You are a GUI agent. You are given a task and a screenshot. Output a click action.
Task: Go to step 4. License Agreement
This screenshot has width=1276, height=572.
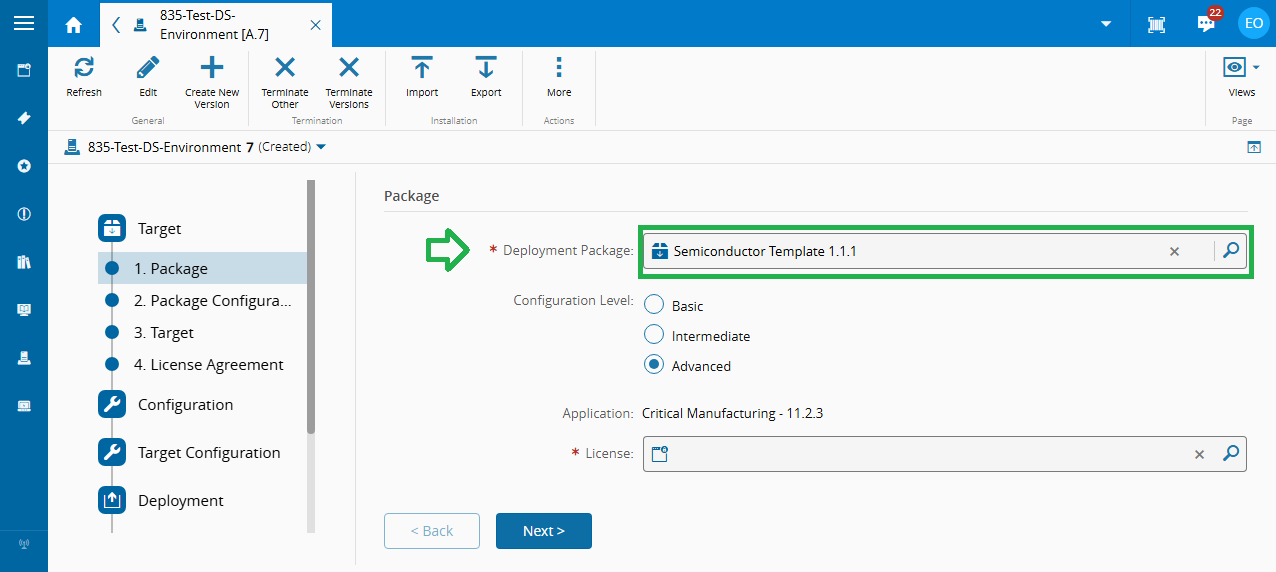tap(208, 364)
